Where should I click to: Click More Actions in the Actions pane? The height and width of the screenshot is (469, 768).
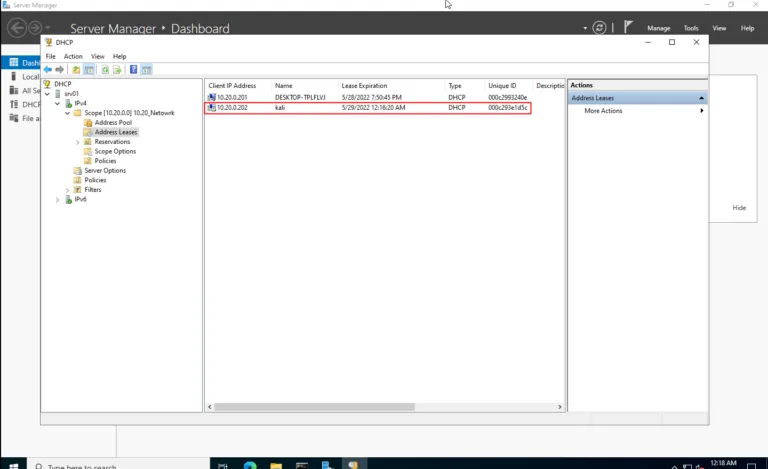(603, 111)
